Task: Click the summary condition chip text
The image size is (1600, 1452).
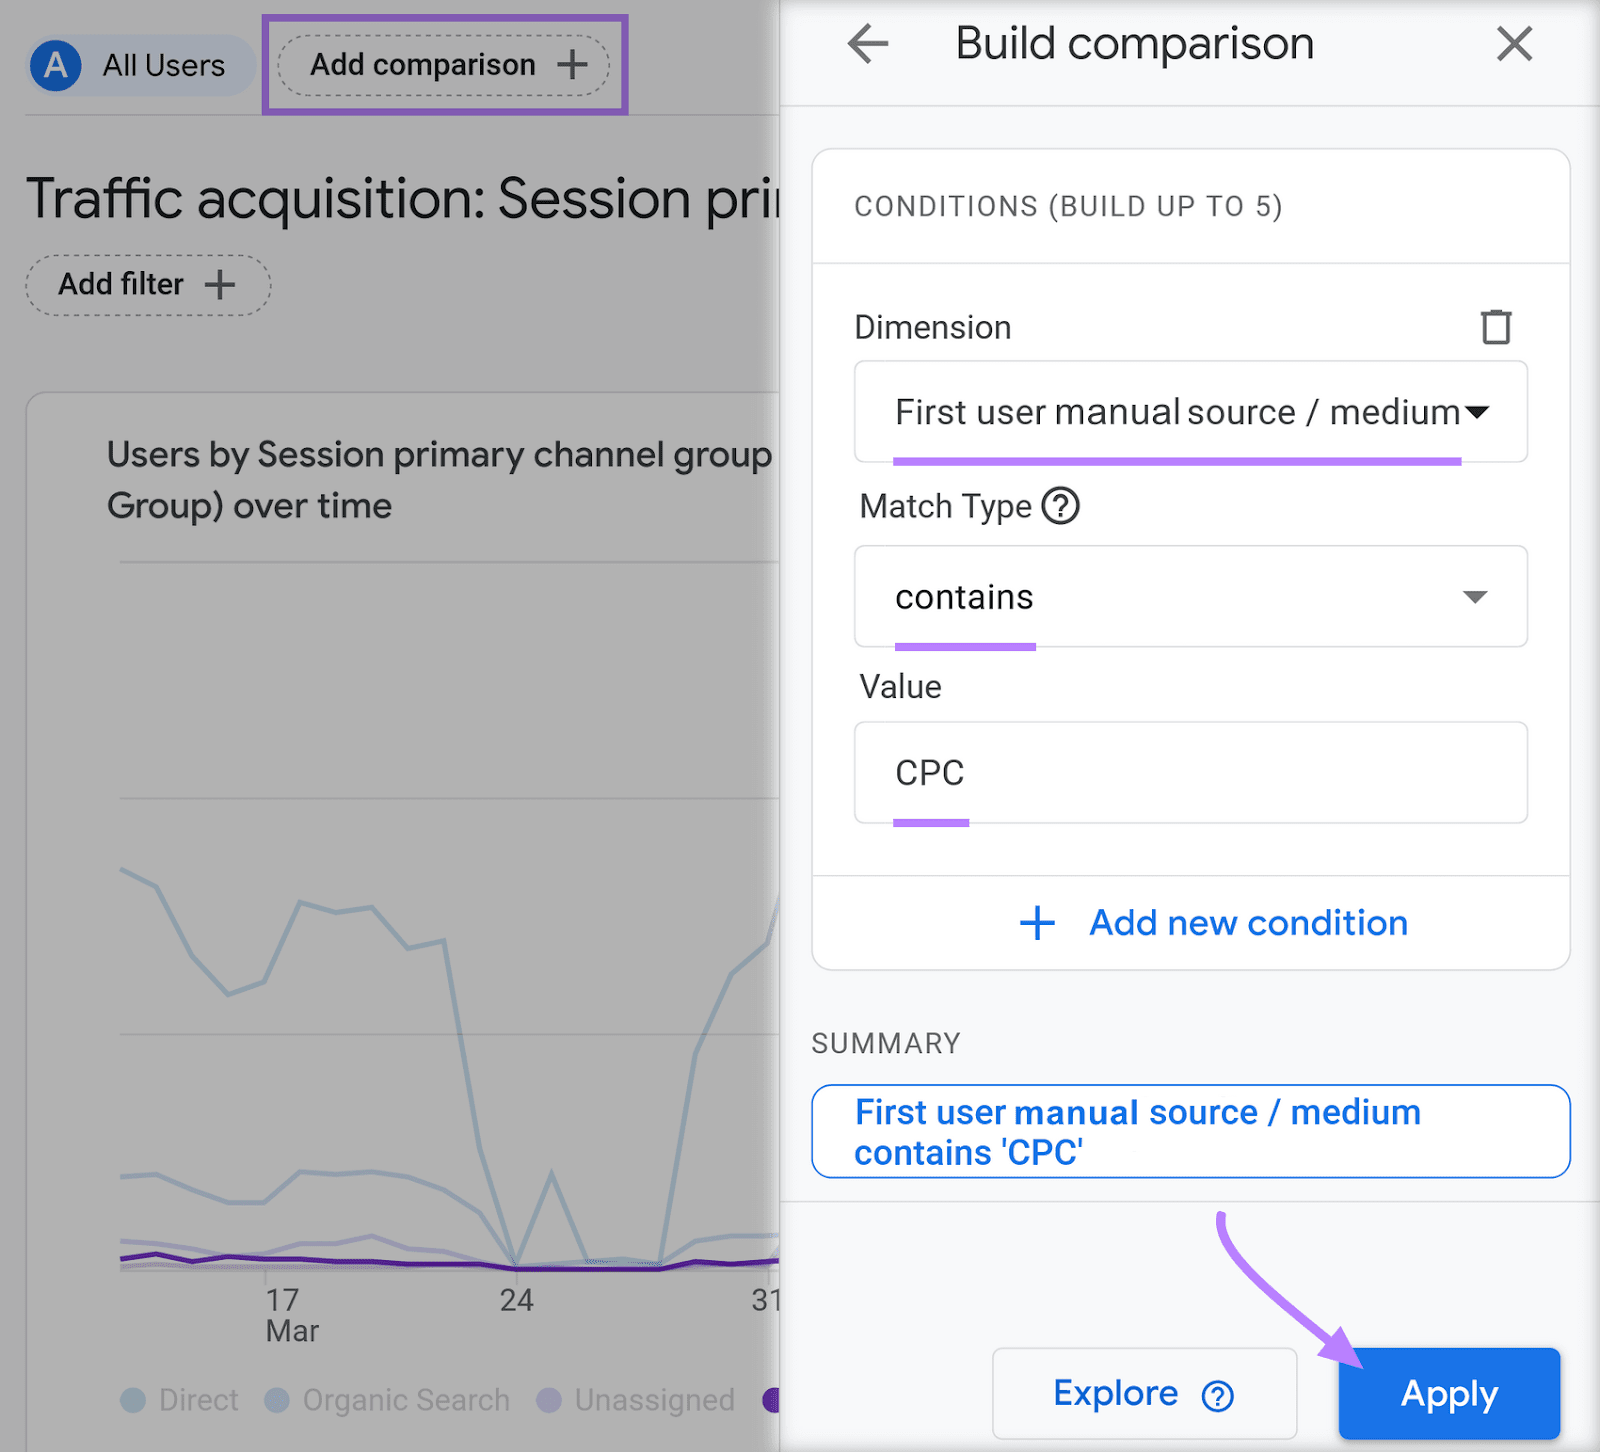Action: click(1137, 1132)
